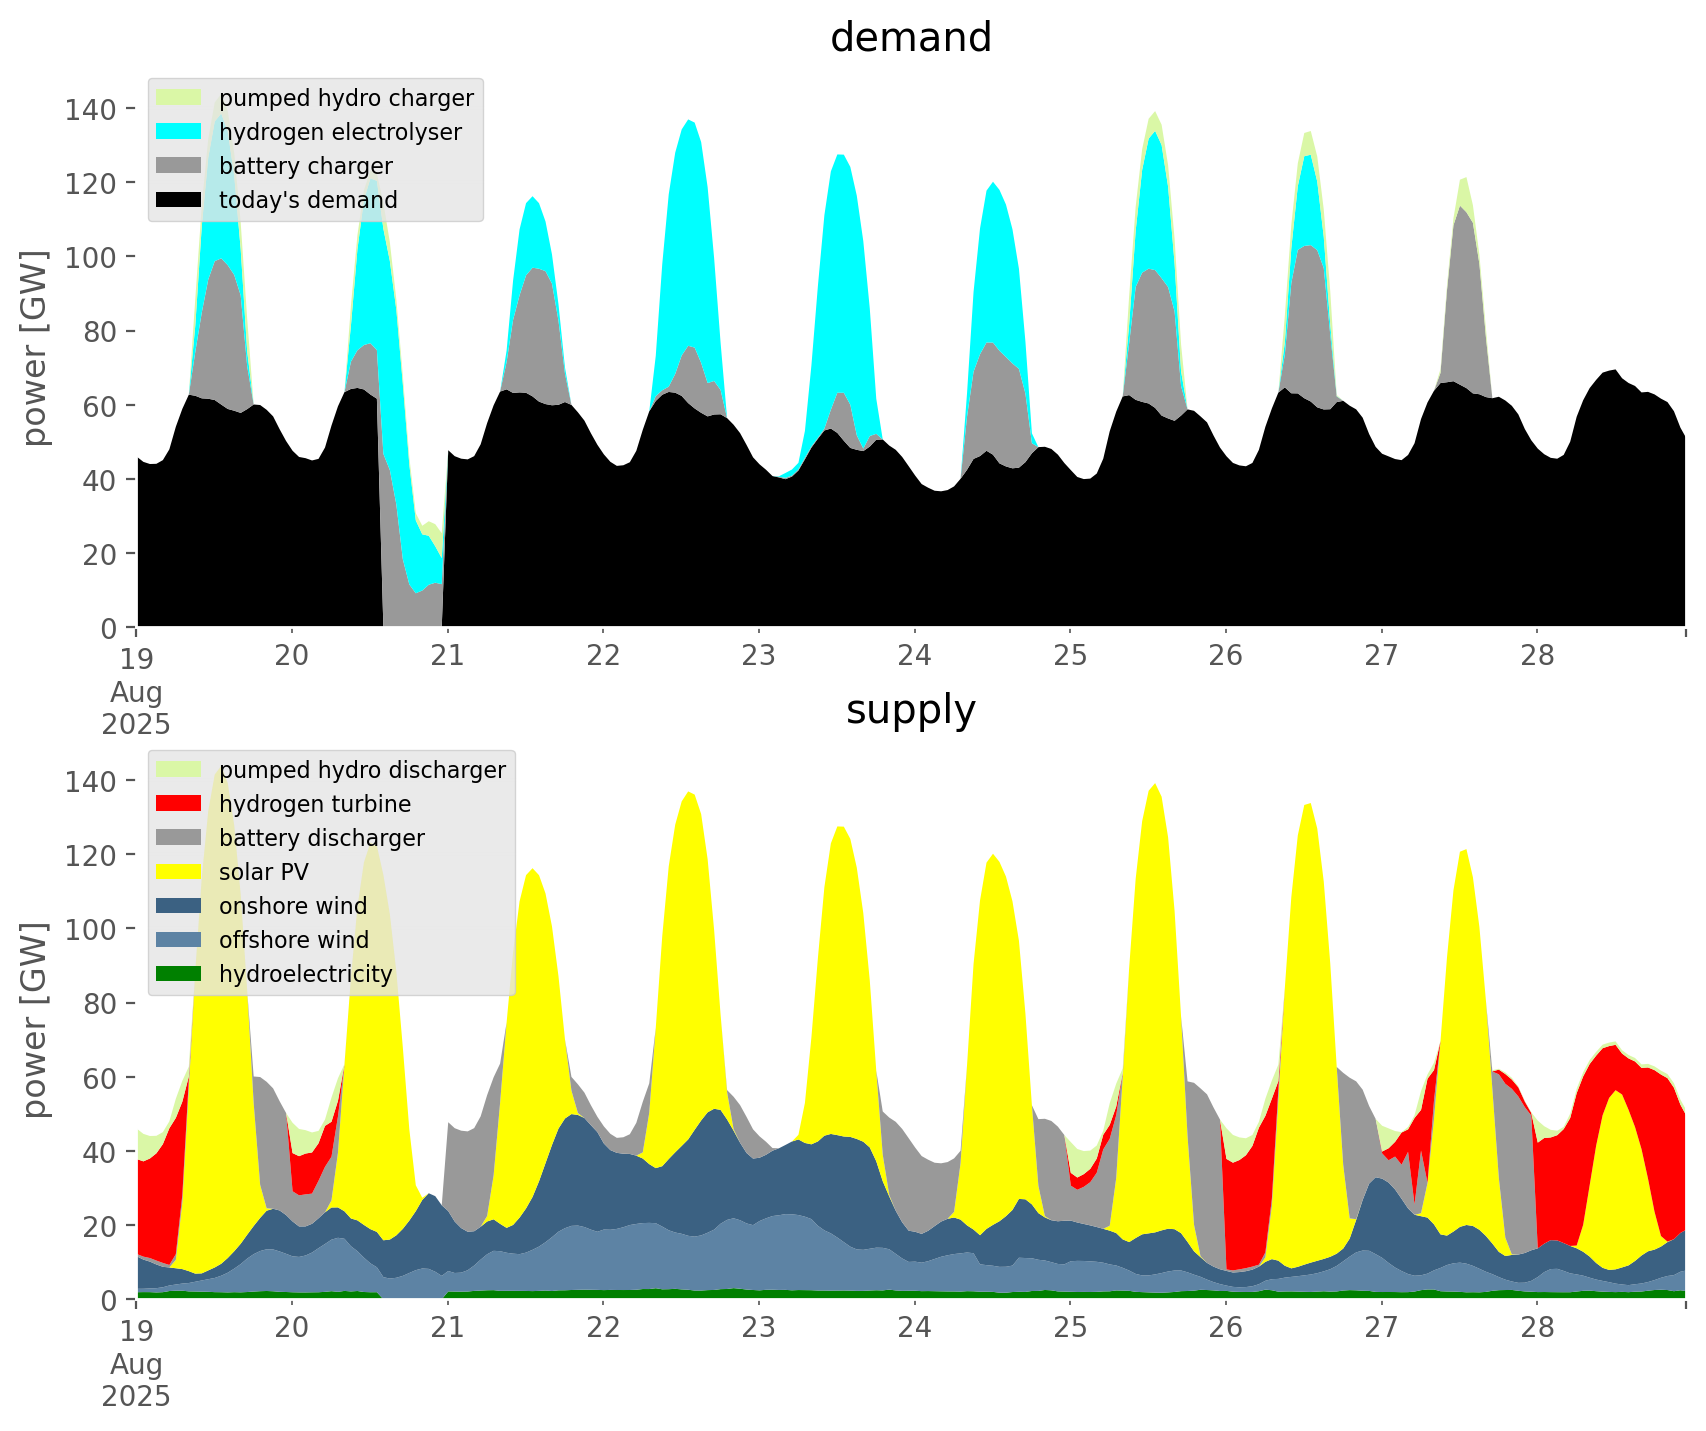Click the dark blue onshore wind swatch
Viewport: 1706px width, 1431px height.
coord(179,906)
